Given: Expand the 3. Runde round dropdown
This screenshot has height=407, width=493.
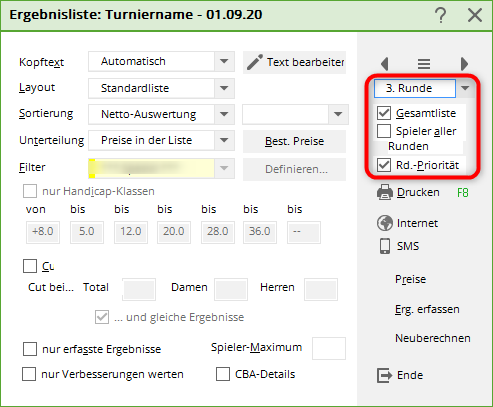Looking at the screenshot, I should (465, 88).
